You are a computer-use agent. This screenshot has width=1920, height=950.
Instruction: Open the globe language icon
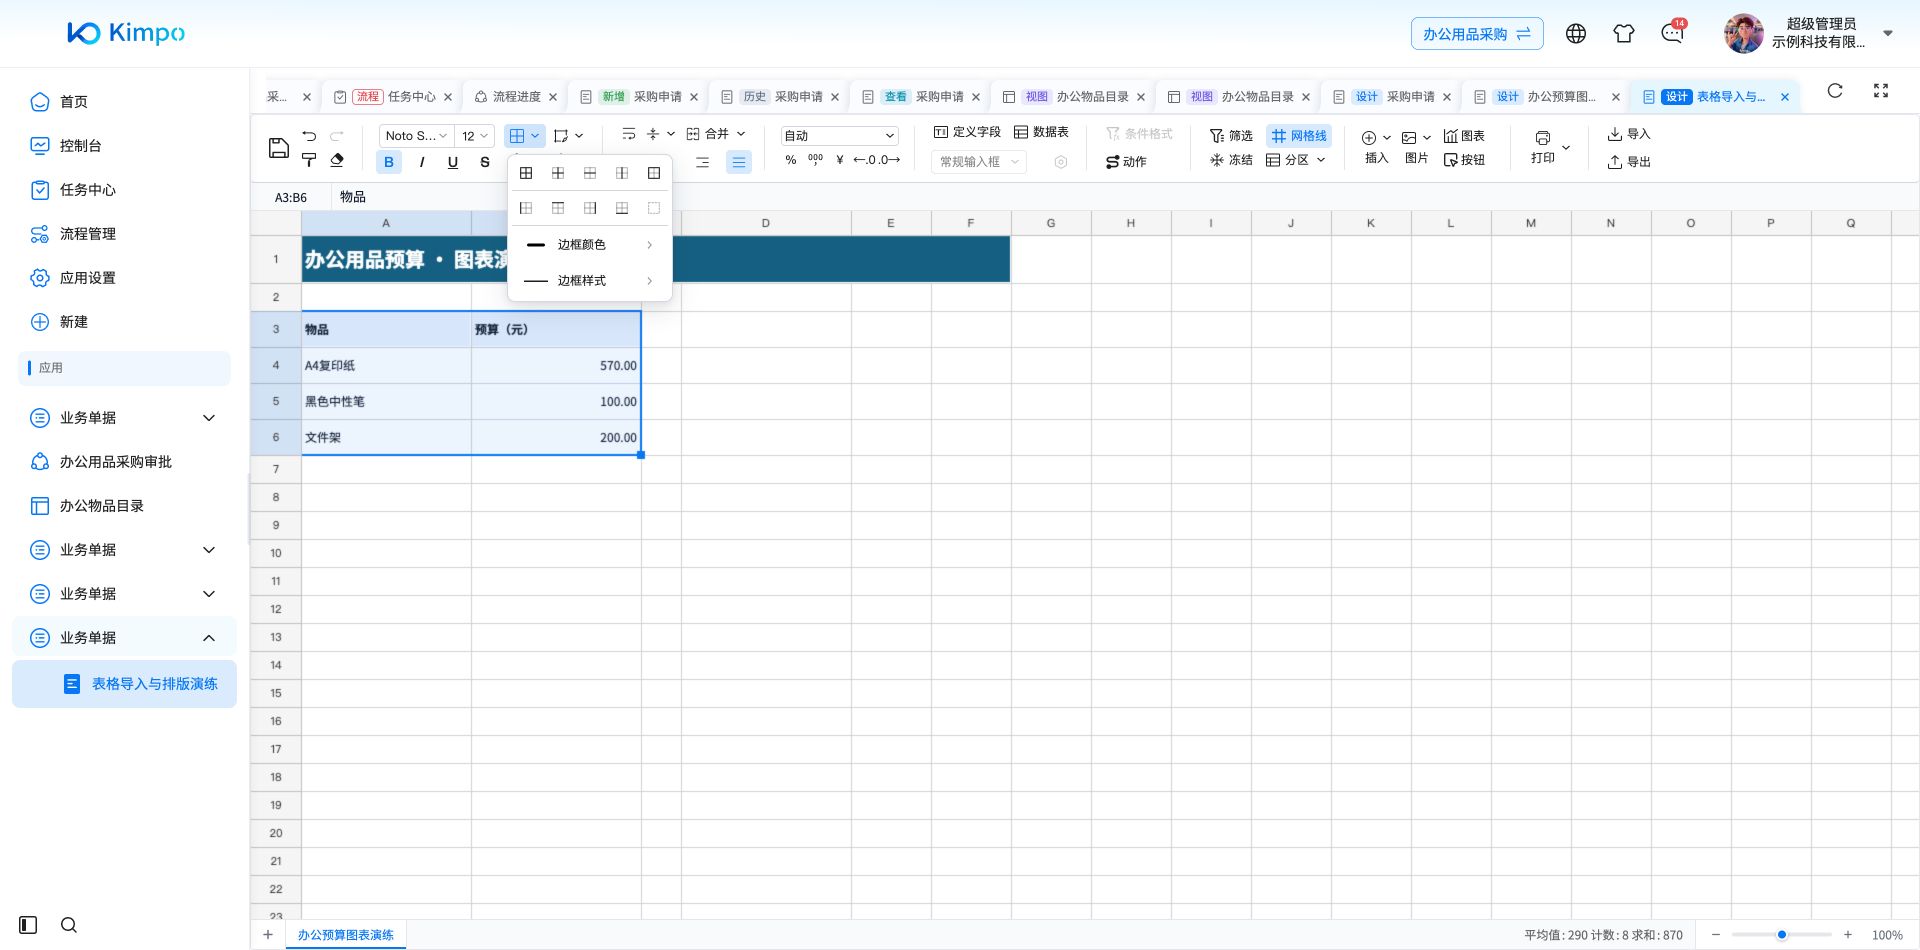(1576, 34)
